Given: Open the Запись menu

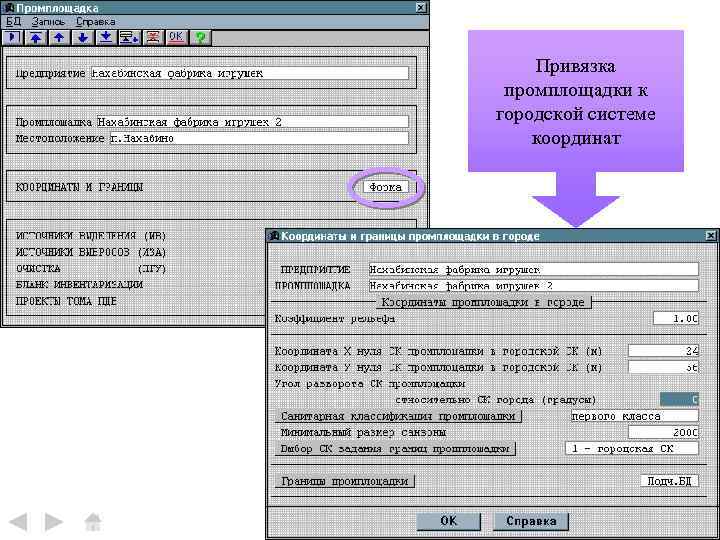Looking at the screenshot, I should tap(48, 22).
